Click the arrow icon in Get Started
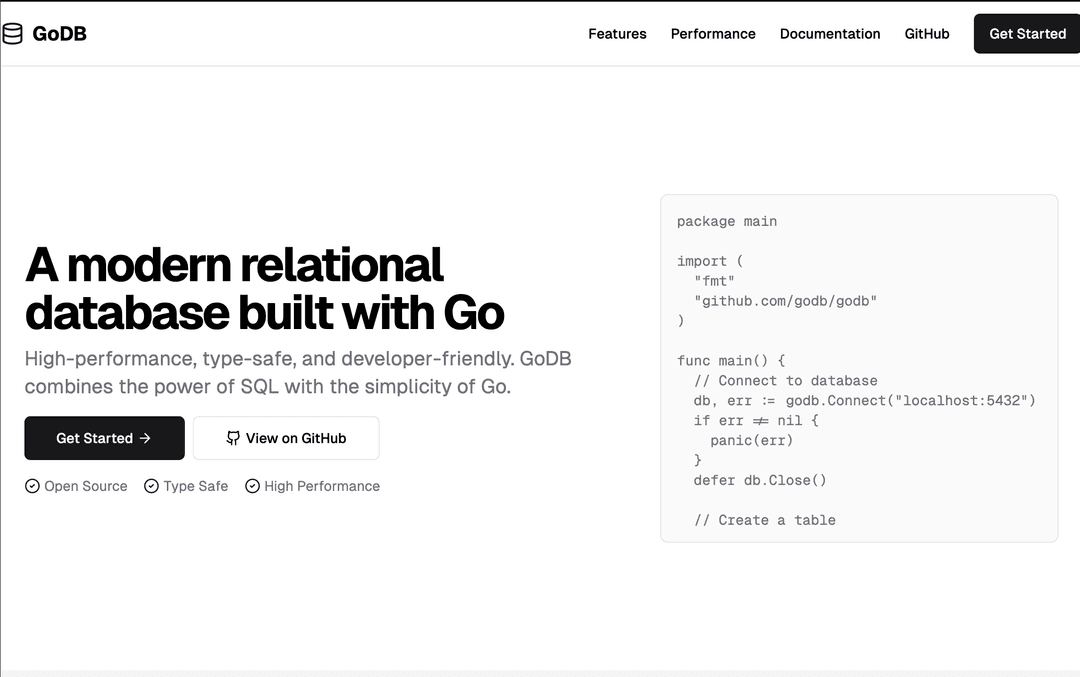Image resolution: width=1080 pixels, height=677 pixels. [145, 438]
